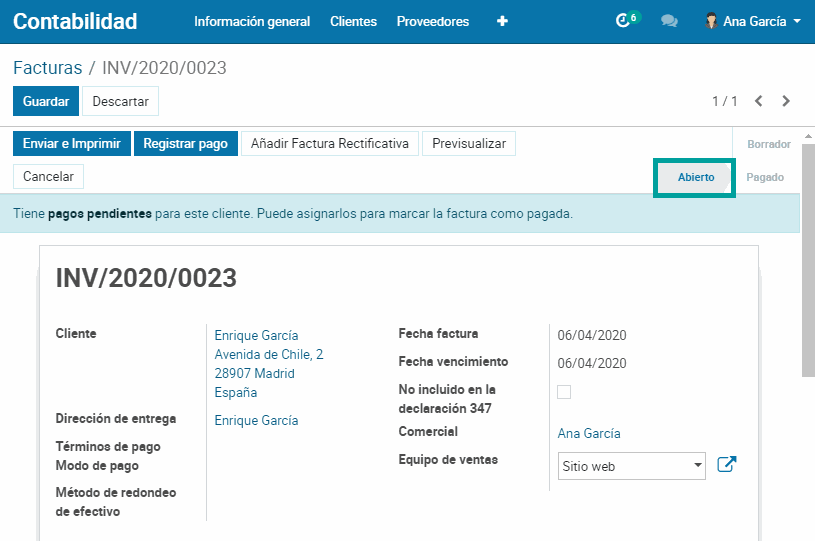This screenshot has height=541, width=815.
Task: Open the activities clock icon with badge
Action: click(x=625, y=21)
